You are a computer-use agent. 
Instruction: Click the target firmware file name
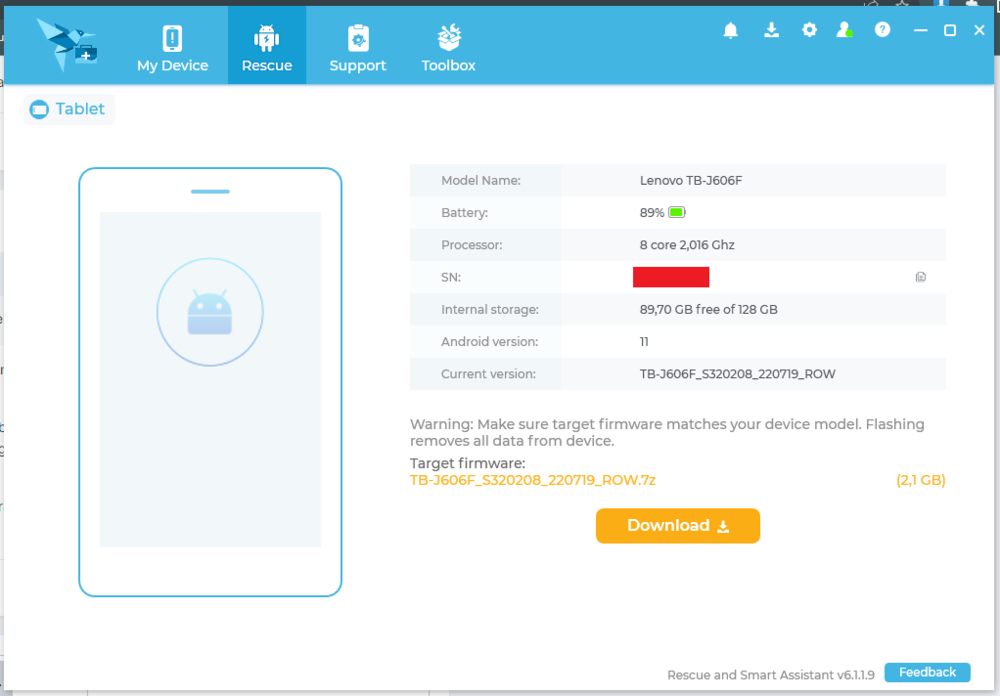click(533, 480)
